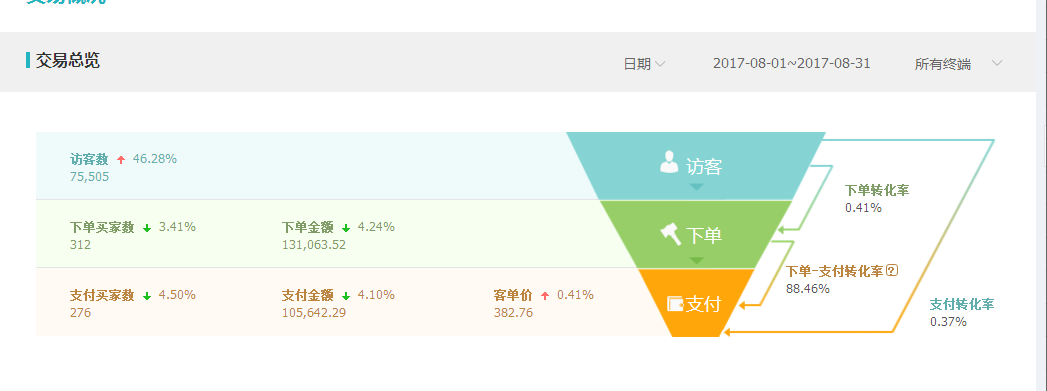
Task: Click the orange 支付 funnel segment
Action: [x=696, y=302]
